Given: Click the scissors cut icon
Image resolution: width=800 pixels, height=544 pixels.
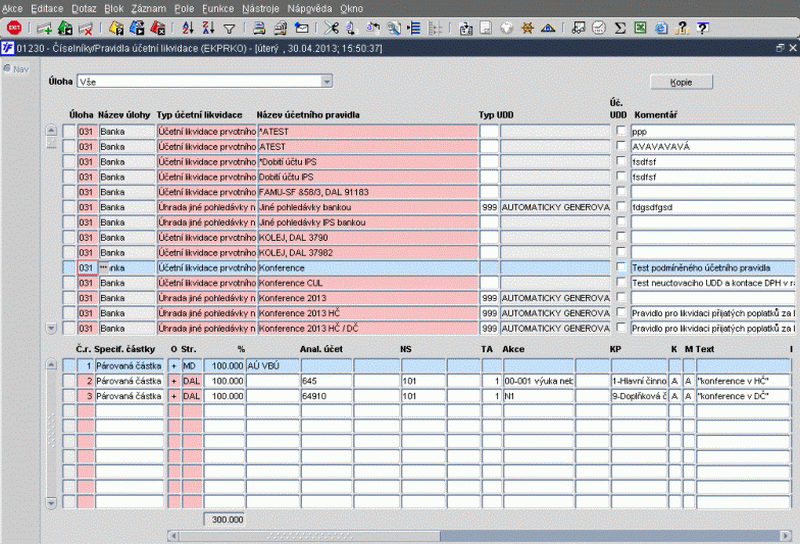Looking at the screenshot, I should point(331,28).
